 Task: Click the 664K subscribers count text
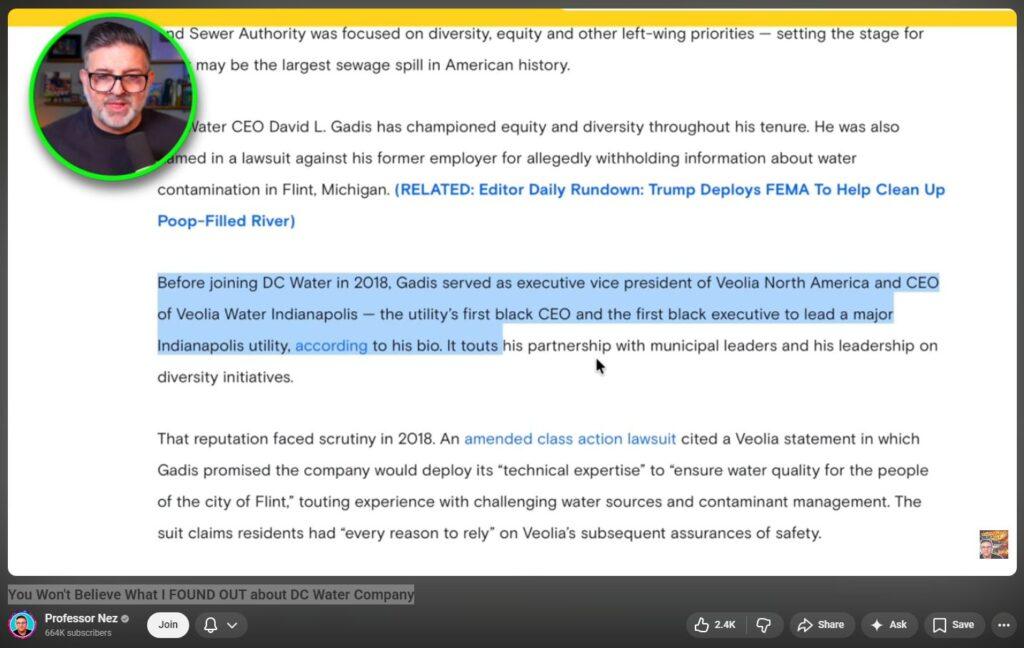point(78,633)
